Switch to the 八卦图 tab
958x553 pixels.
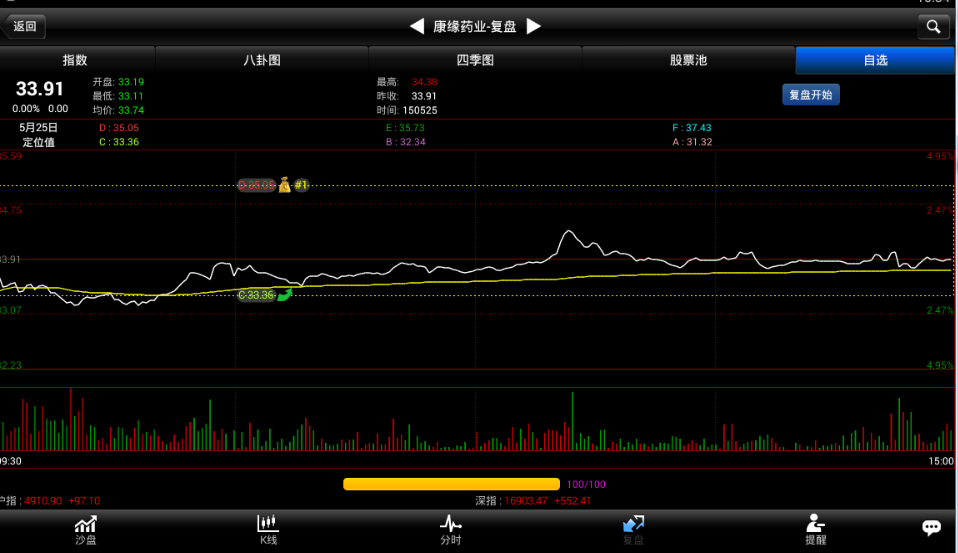tap(261, 60)
